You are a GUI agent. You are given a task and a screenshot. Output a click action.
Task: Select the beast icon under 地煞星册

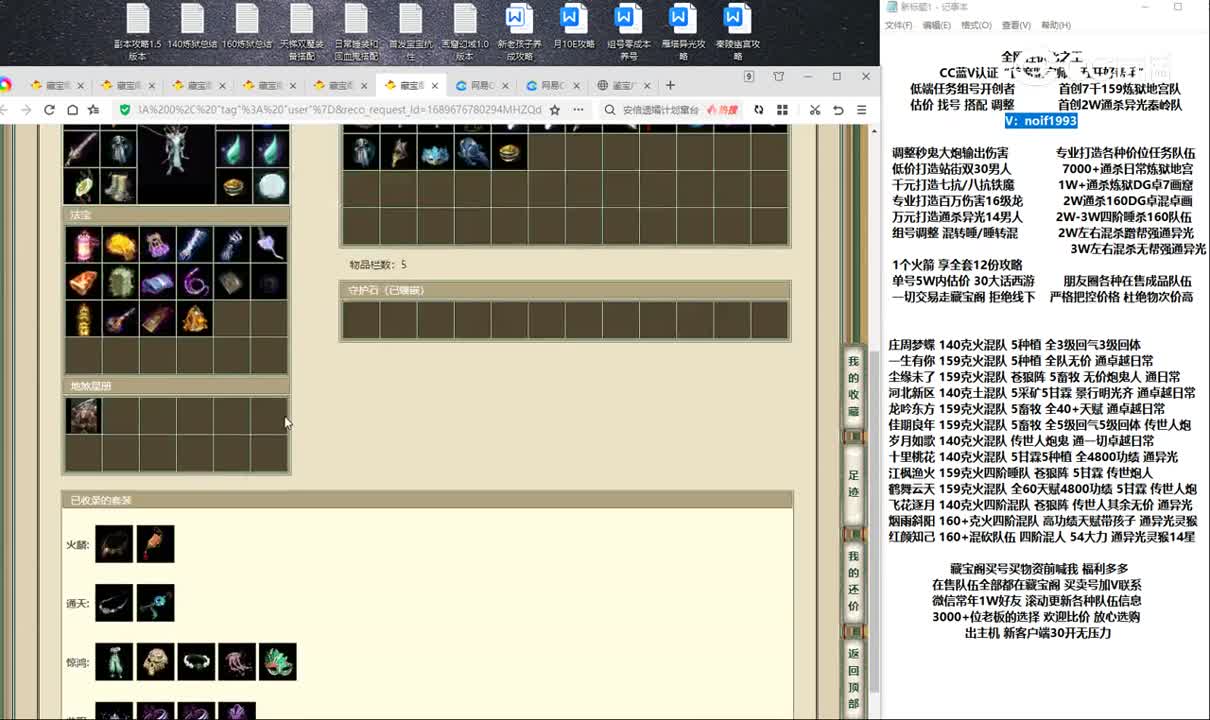point(82,416)
